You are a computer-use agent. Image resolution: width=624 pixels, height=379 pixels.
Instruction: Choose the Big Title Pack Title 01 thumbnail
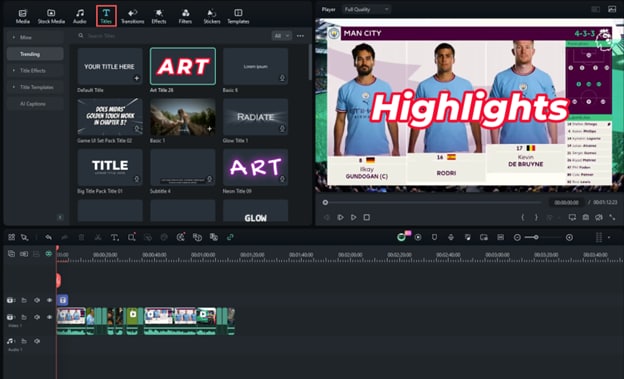coord(110,167)
